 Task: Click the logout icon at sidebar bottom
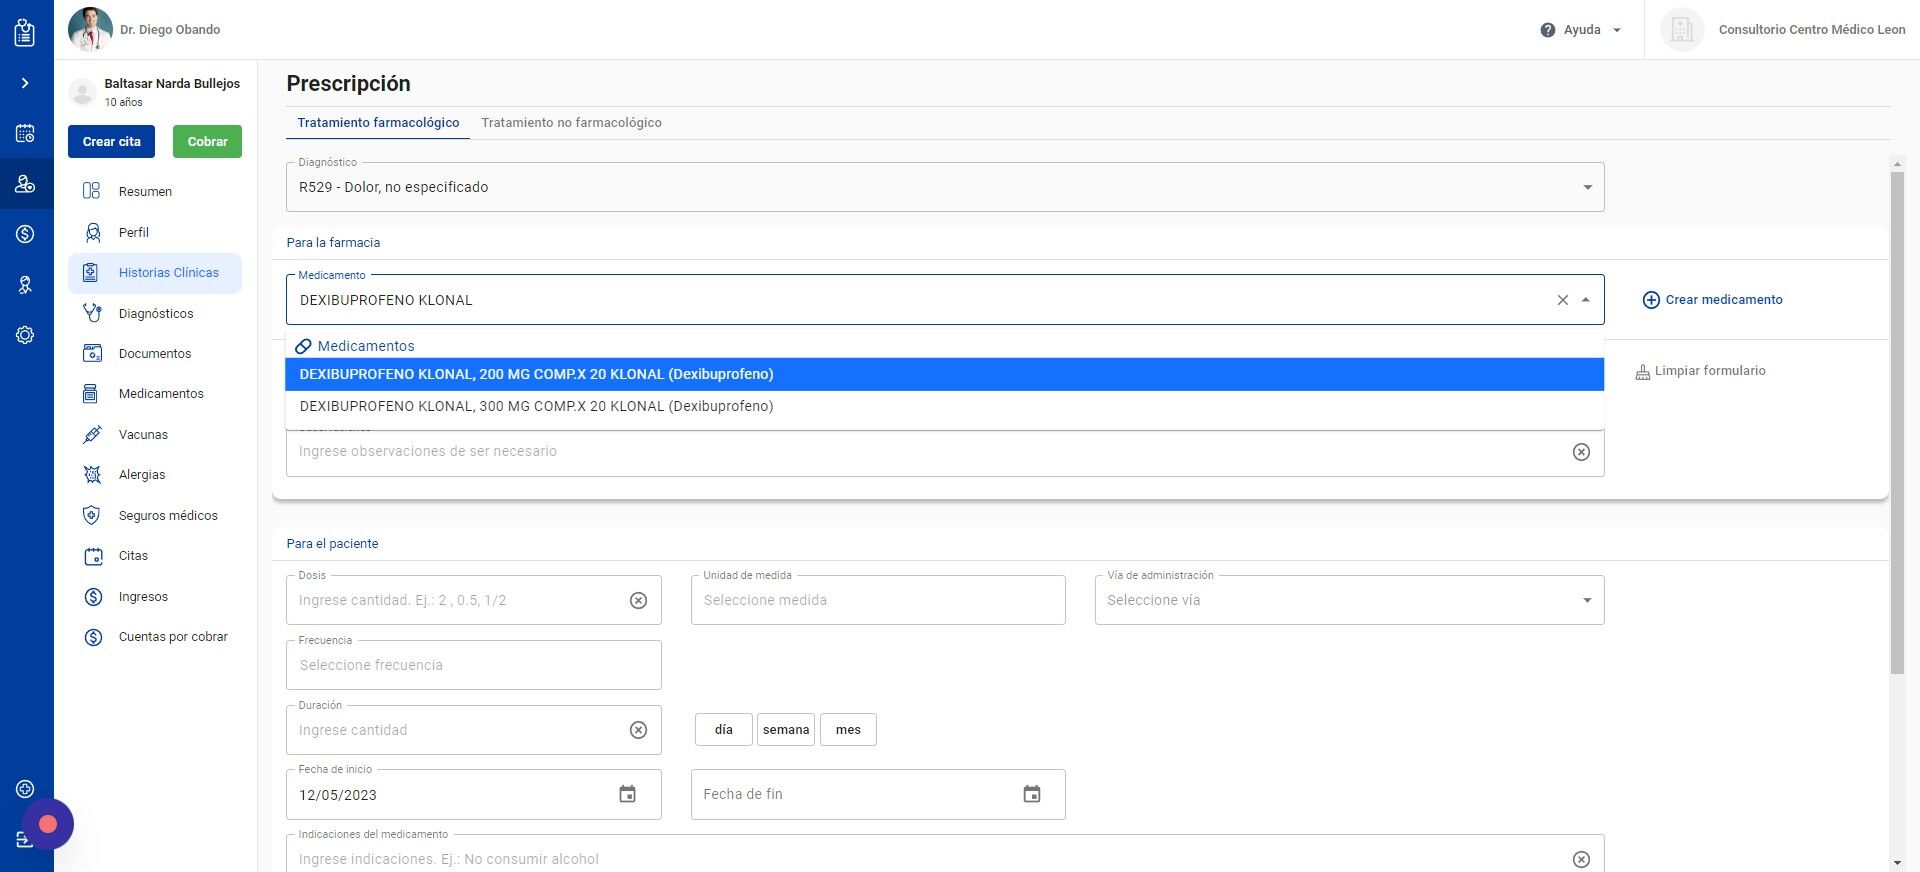(24, 840)
